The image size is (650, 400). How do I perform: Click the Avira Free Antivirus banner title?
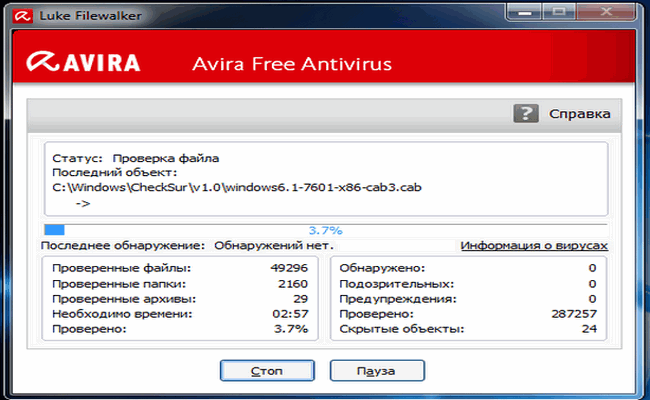[292, 64]
